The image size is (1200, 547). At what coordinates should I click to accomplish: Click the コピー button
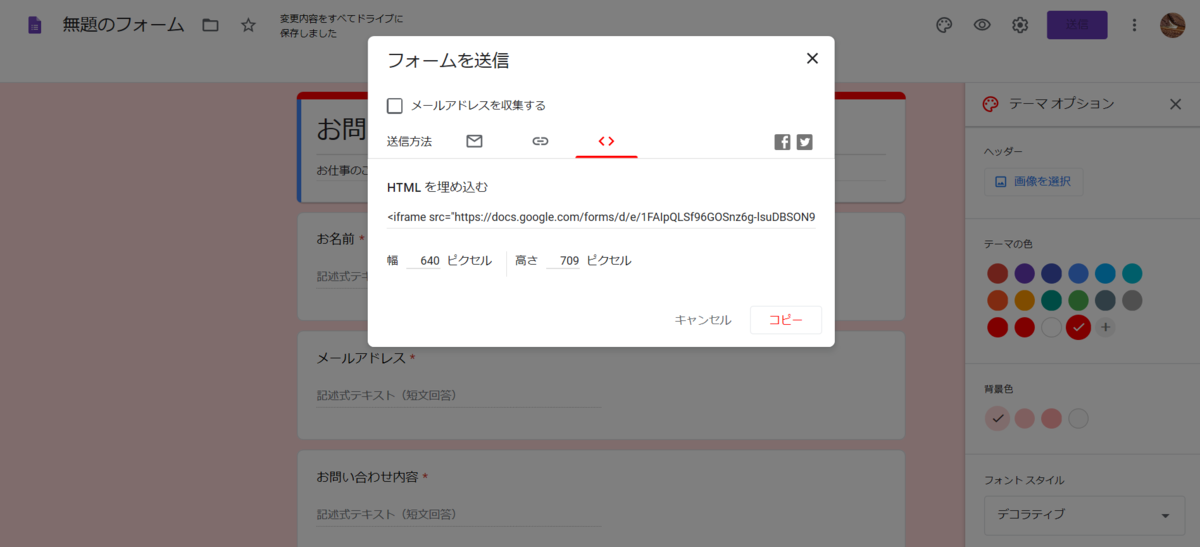click(x=786, y=320)
